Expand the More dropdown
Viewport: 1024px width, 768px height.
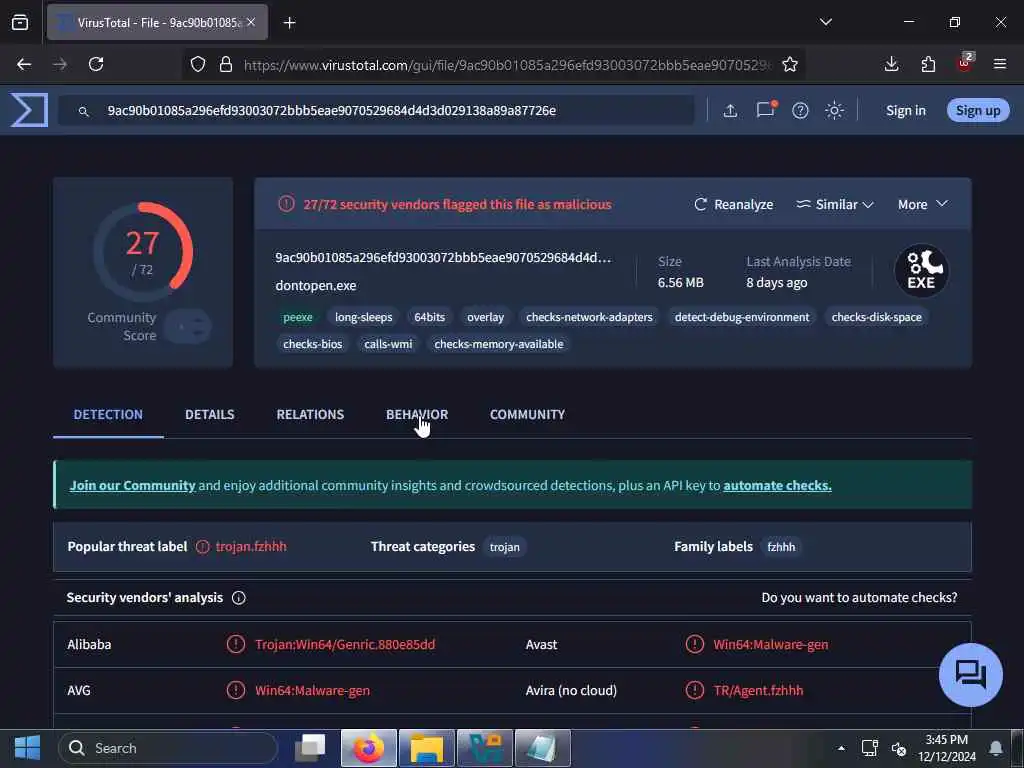tap(923, 204)
